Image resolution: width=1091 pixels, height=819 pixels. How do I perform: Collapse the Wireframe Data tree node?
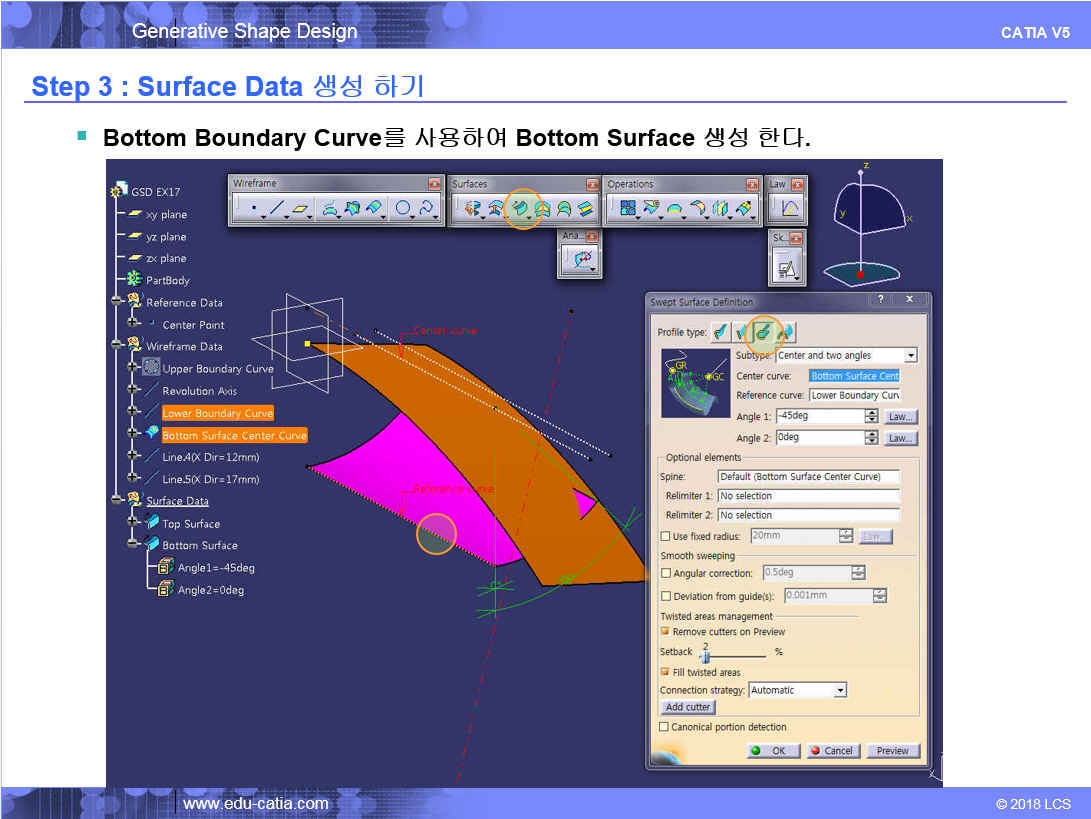click(x=117, y=346)
